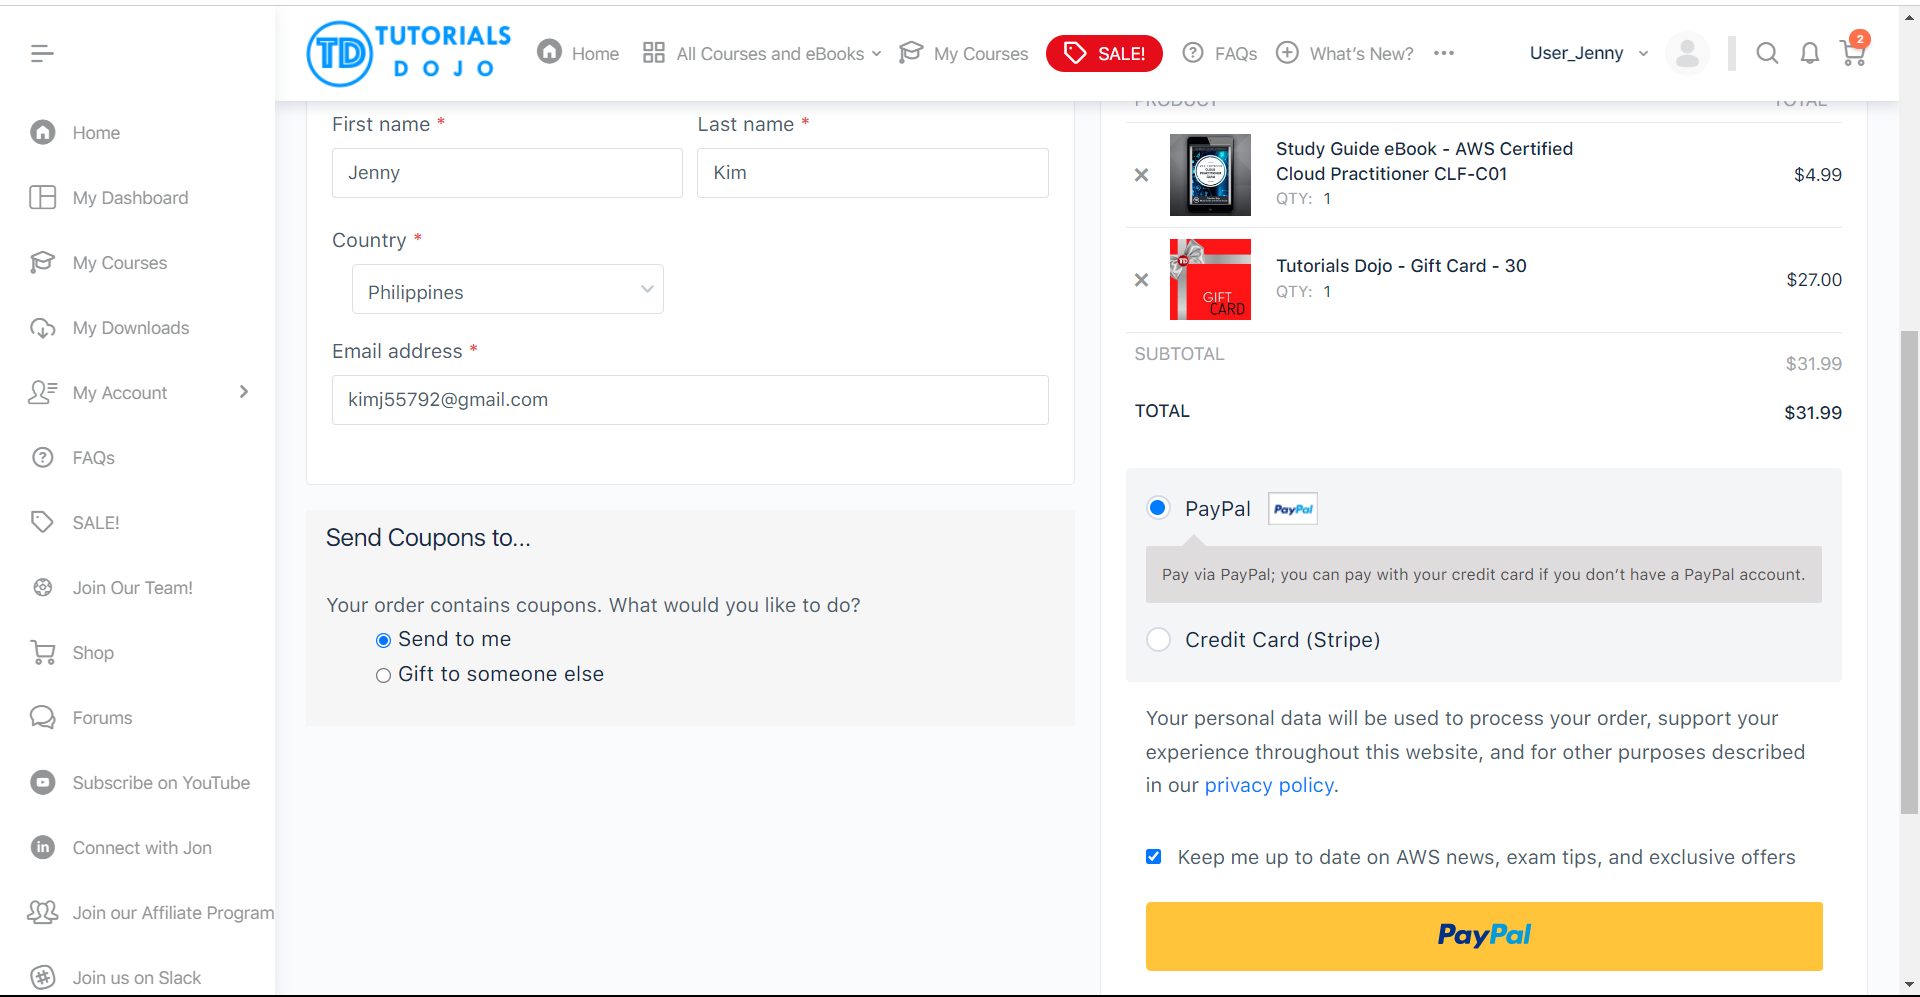Expand the All Courses and eBooks menu

click(x=762, y=54)
